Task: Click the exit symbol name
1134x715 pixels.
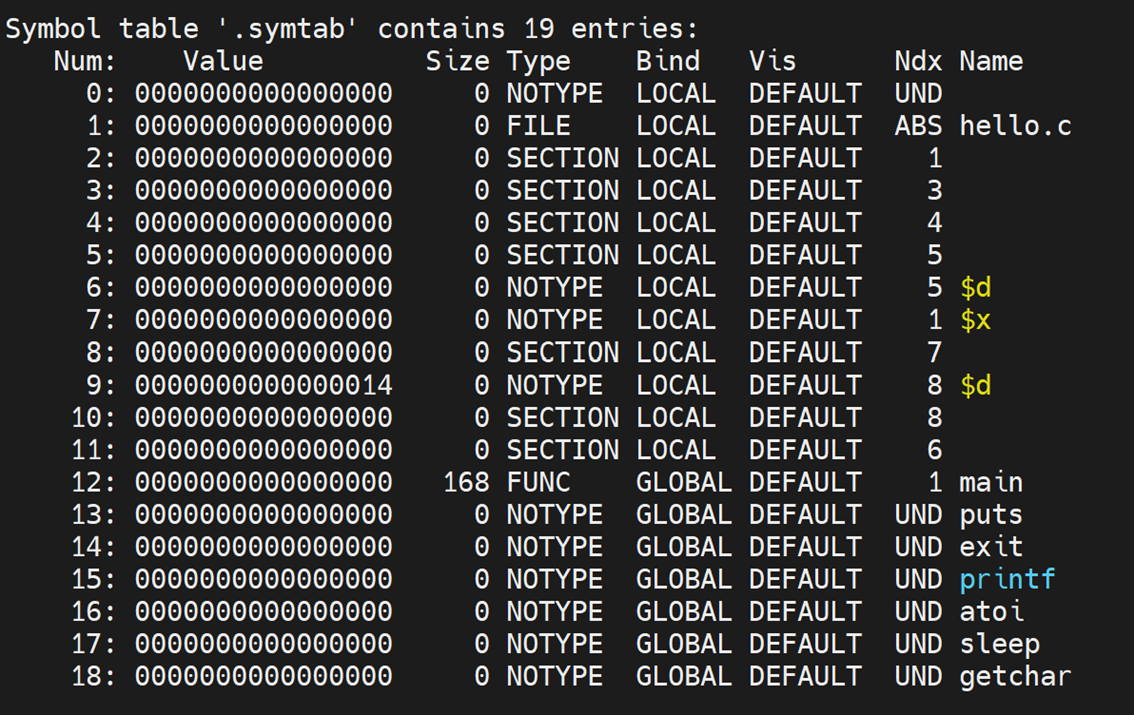Action: (x=991, y=547)
